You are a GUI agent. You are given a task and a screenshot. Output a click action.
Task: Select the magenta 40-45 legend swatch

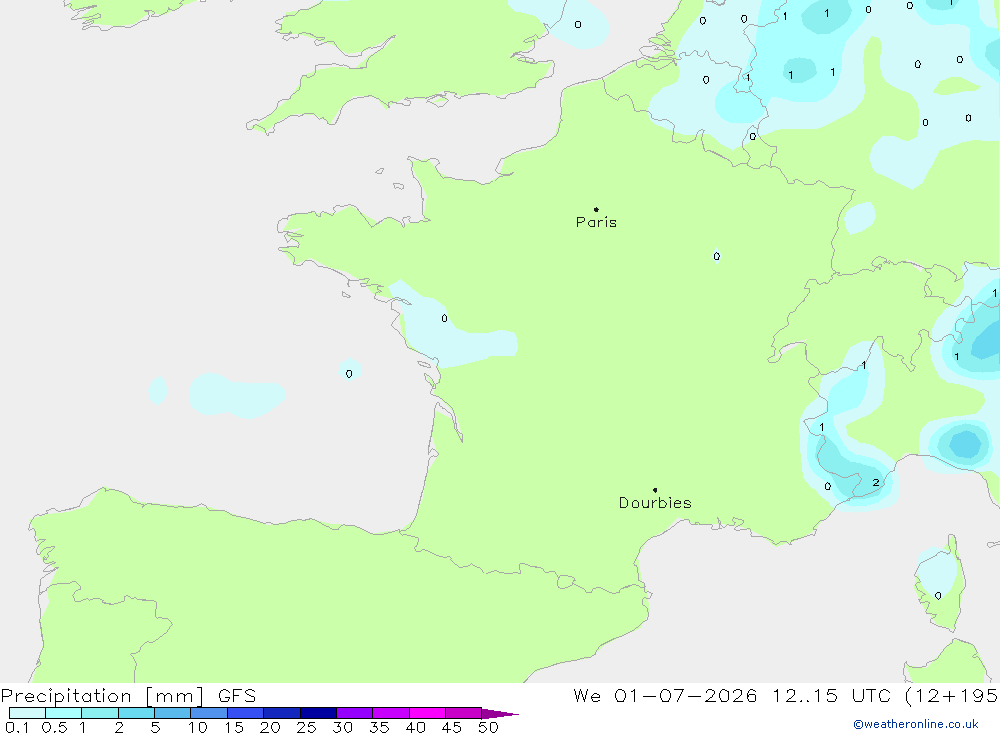pyautogui.click(x=427, y=713)
